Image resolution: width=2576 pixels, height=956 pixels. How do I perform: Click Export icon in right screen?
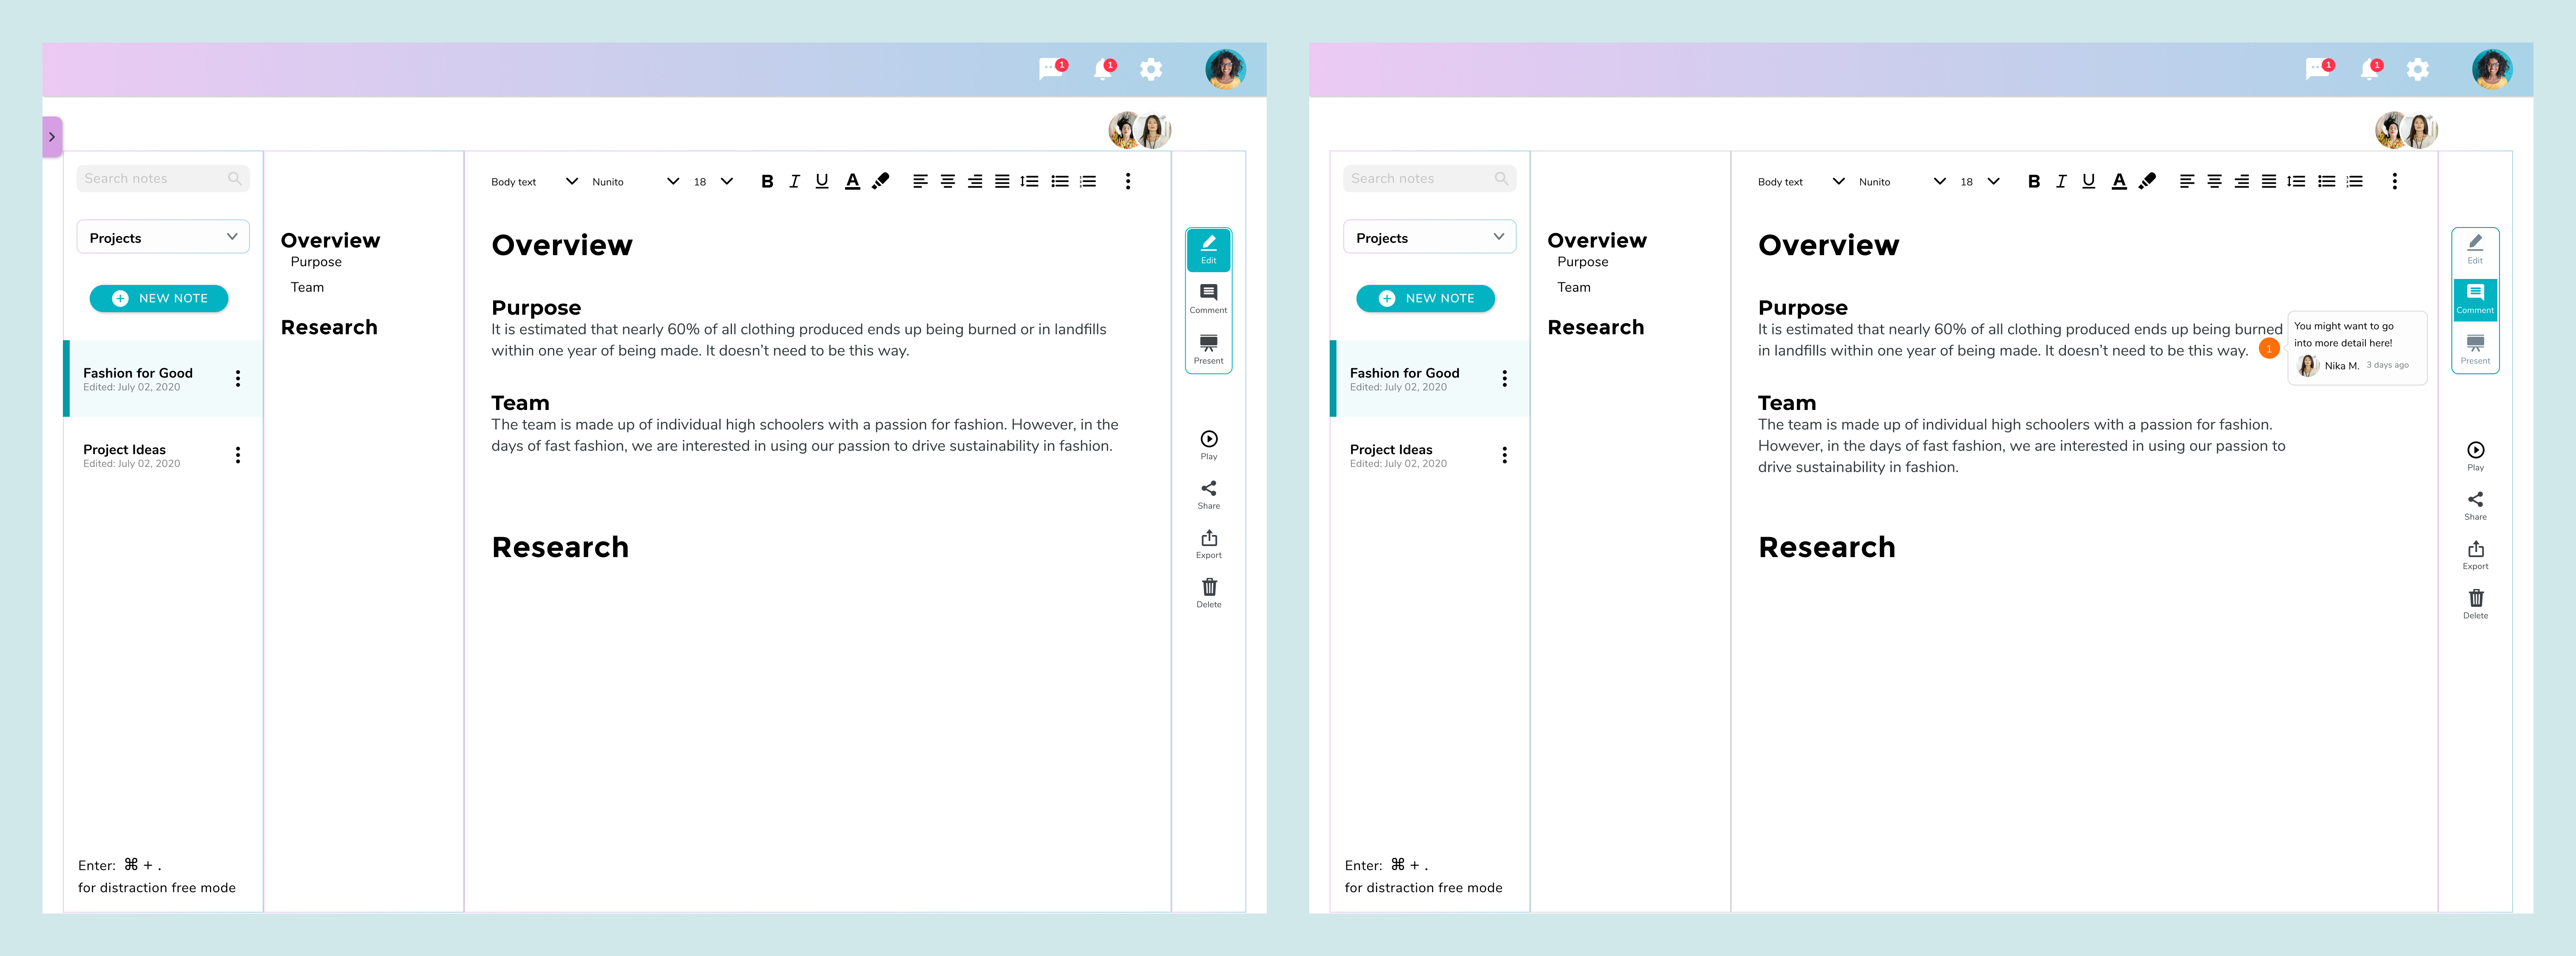tap(2476, 555)
